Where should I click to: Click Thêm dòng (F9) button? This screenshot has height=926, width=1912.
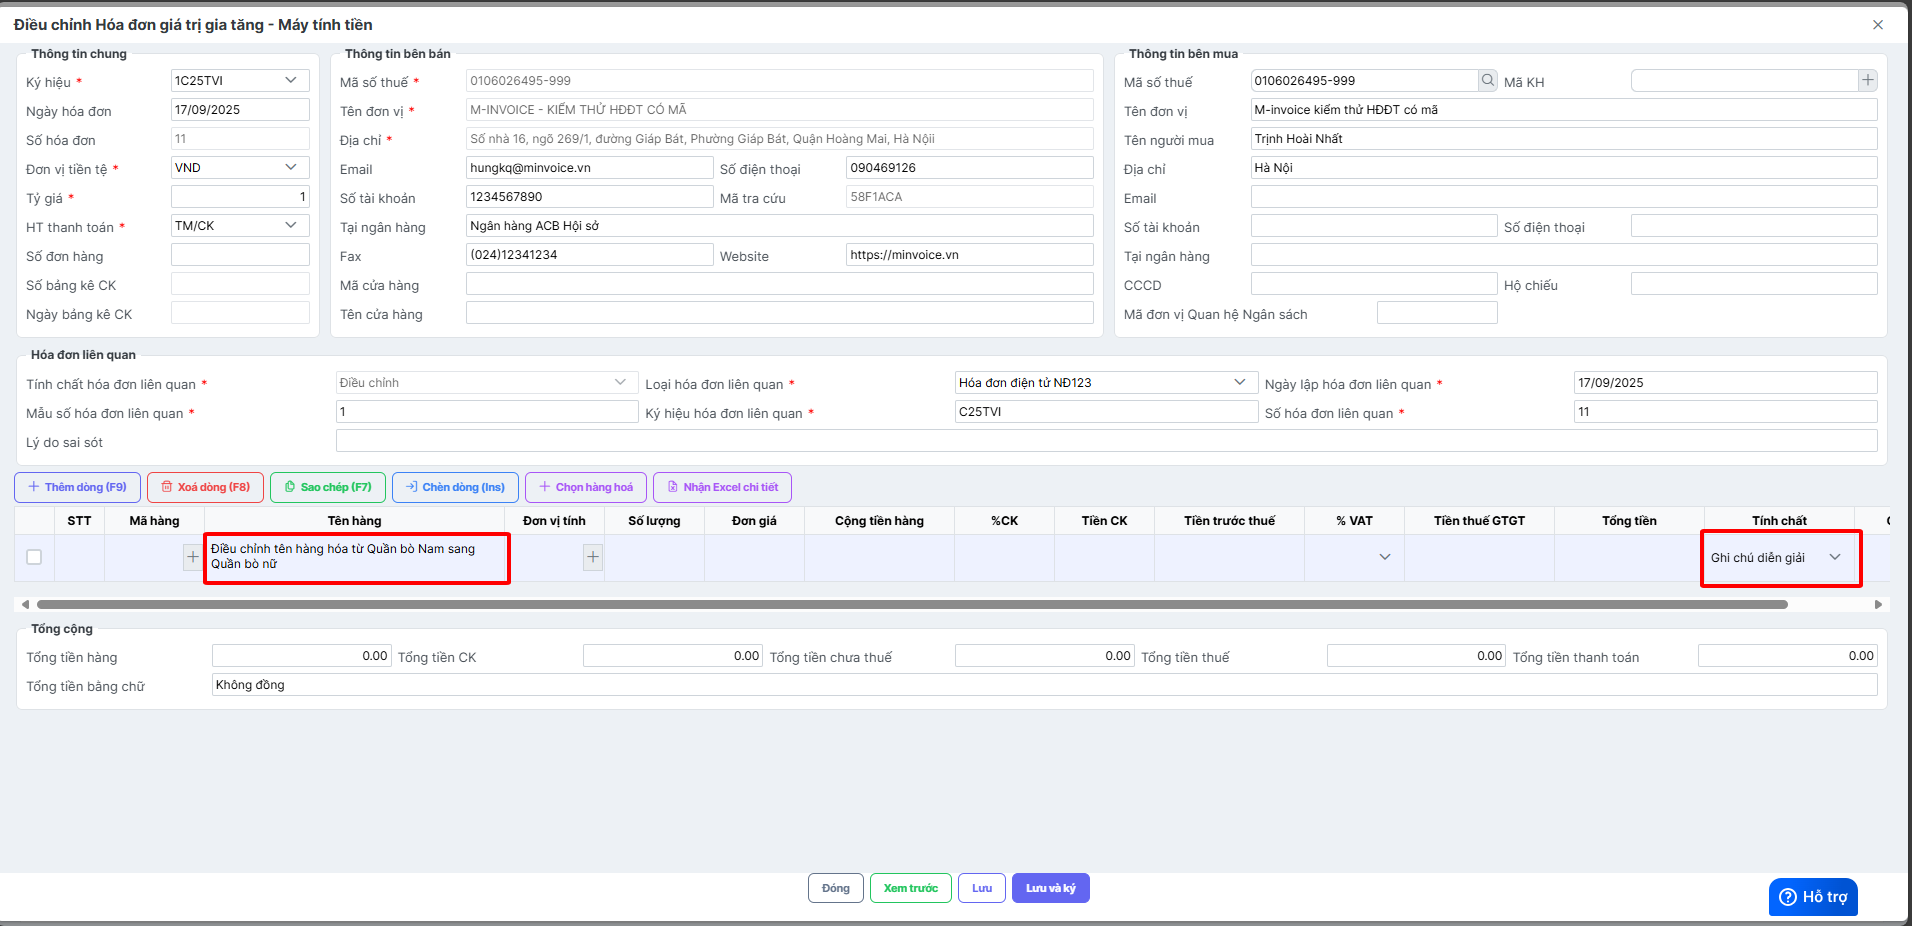77,487
